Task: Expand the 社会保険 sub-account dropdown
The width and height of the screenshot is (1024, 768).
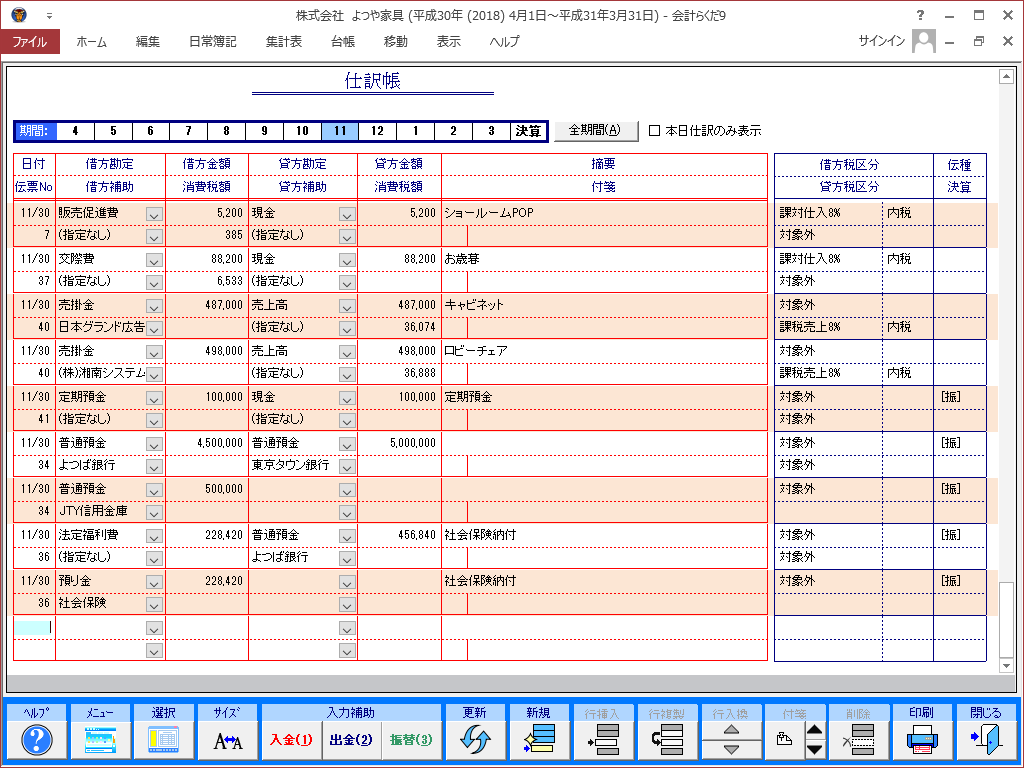Action: click(154, 604)
